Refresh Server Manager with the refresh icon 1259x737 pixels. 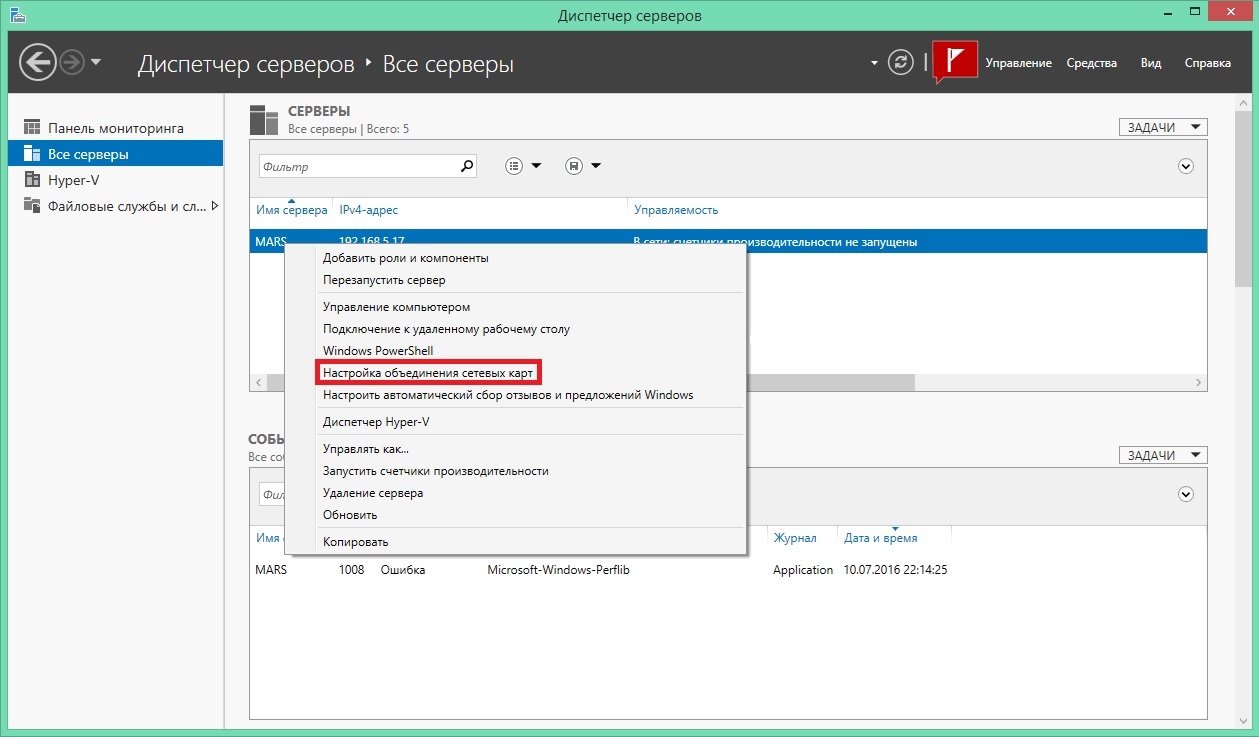click(901, 63)
